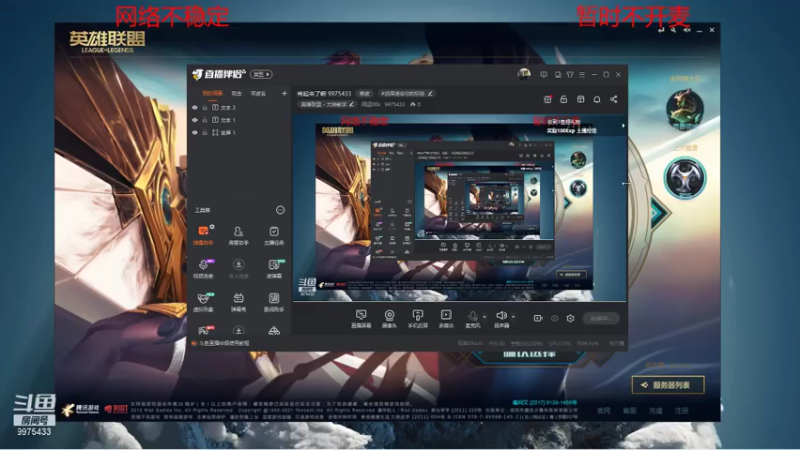Open the greyed download tool in the second row
The height and width of the screenshot is (450, 800).
coord(238,268)
